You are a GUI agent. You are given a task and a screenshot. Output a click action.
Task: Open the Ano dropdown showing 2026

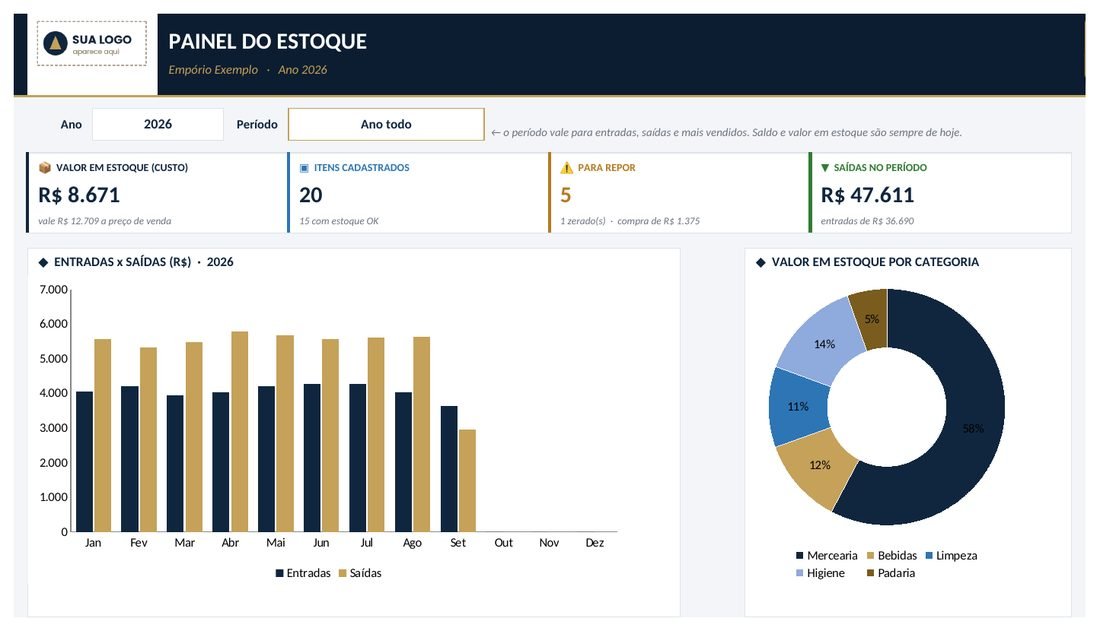tap(158, 124)
